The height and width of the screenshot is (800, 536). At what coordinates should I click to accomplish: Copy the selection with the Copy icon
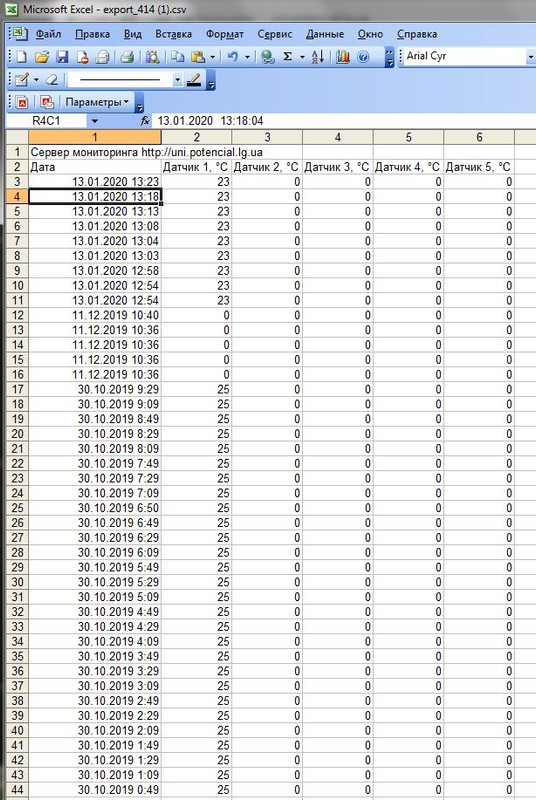pyautogui.click(x=177, y=57)
